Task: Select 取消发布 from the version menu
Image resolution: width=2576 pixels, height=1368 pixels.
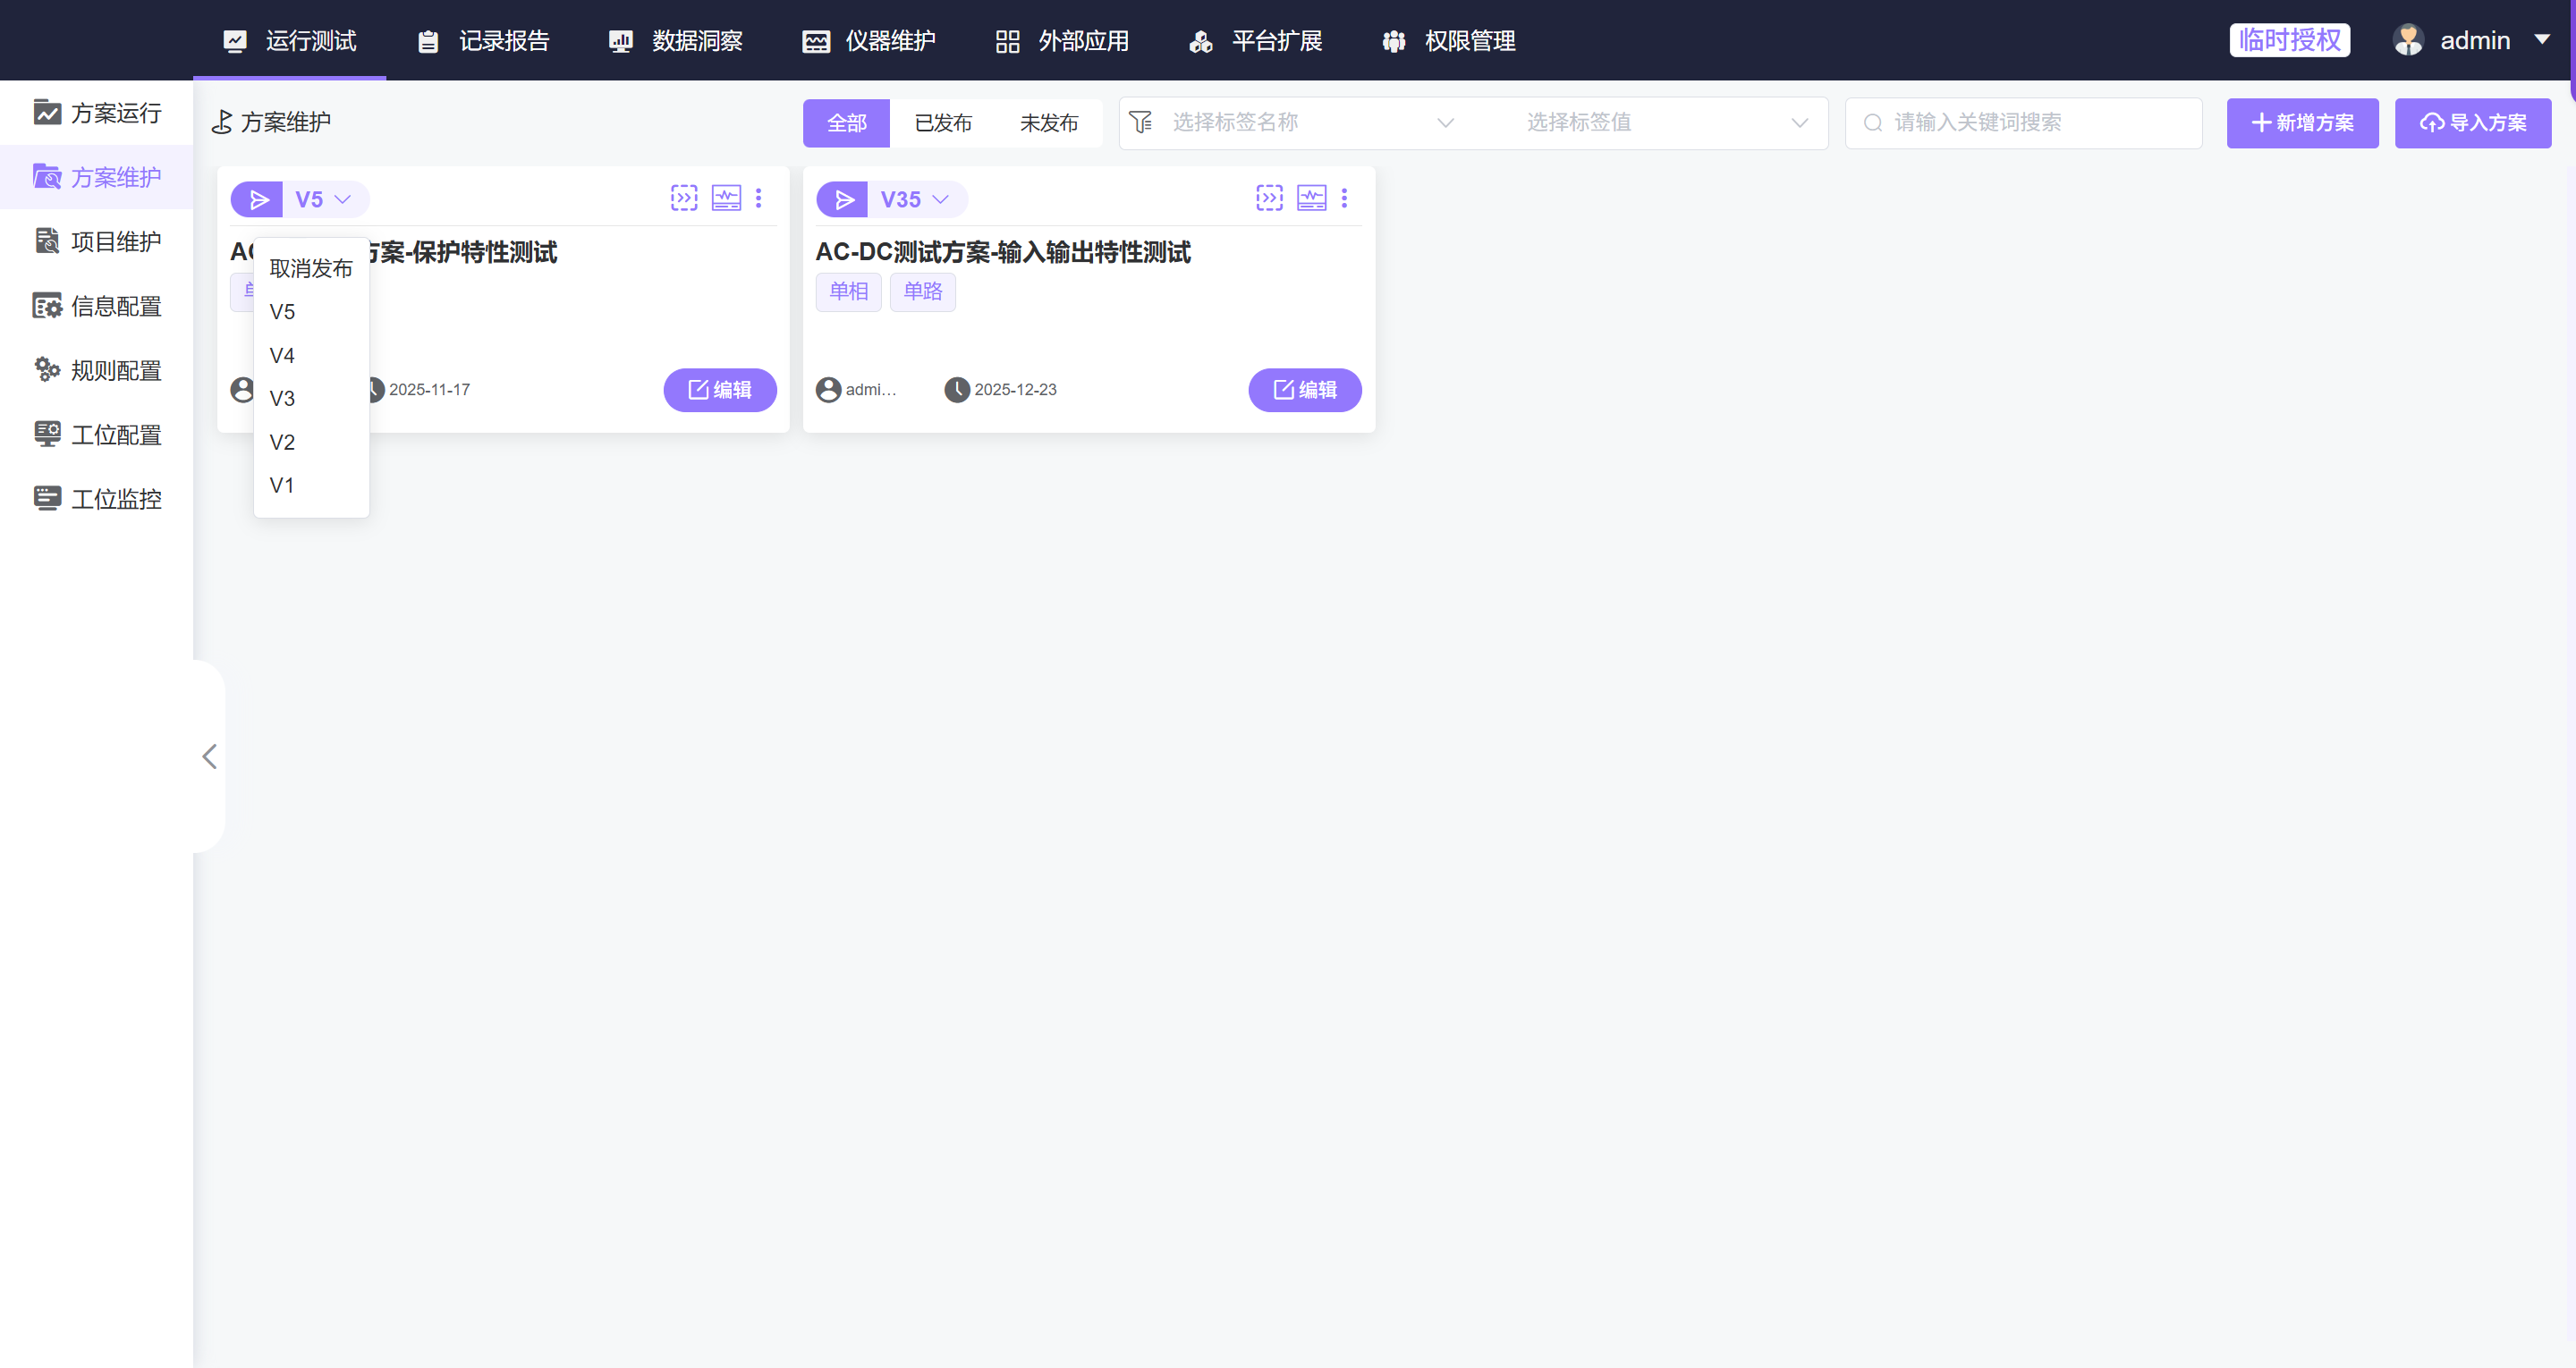Action: [x=310, y=267]
